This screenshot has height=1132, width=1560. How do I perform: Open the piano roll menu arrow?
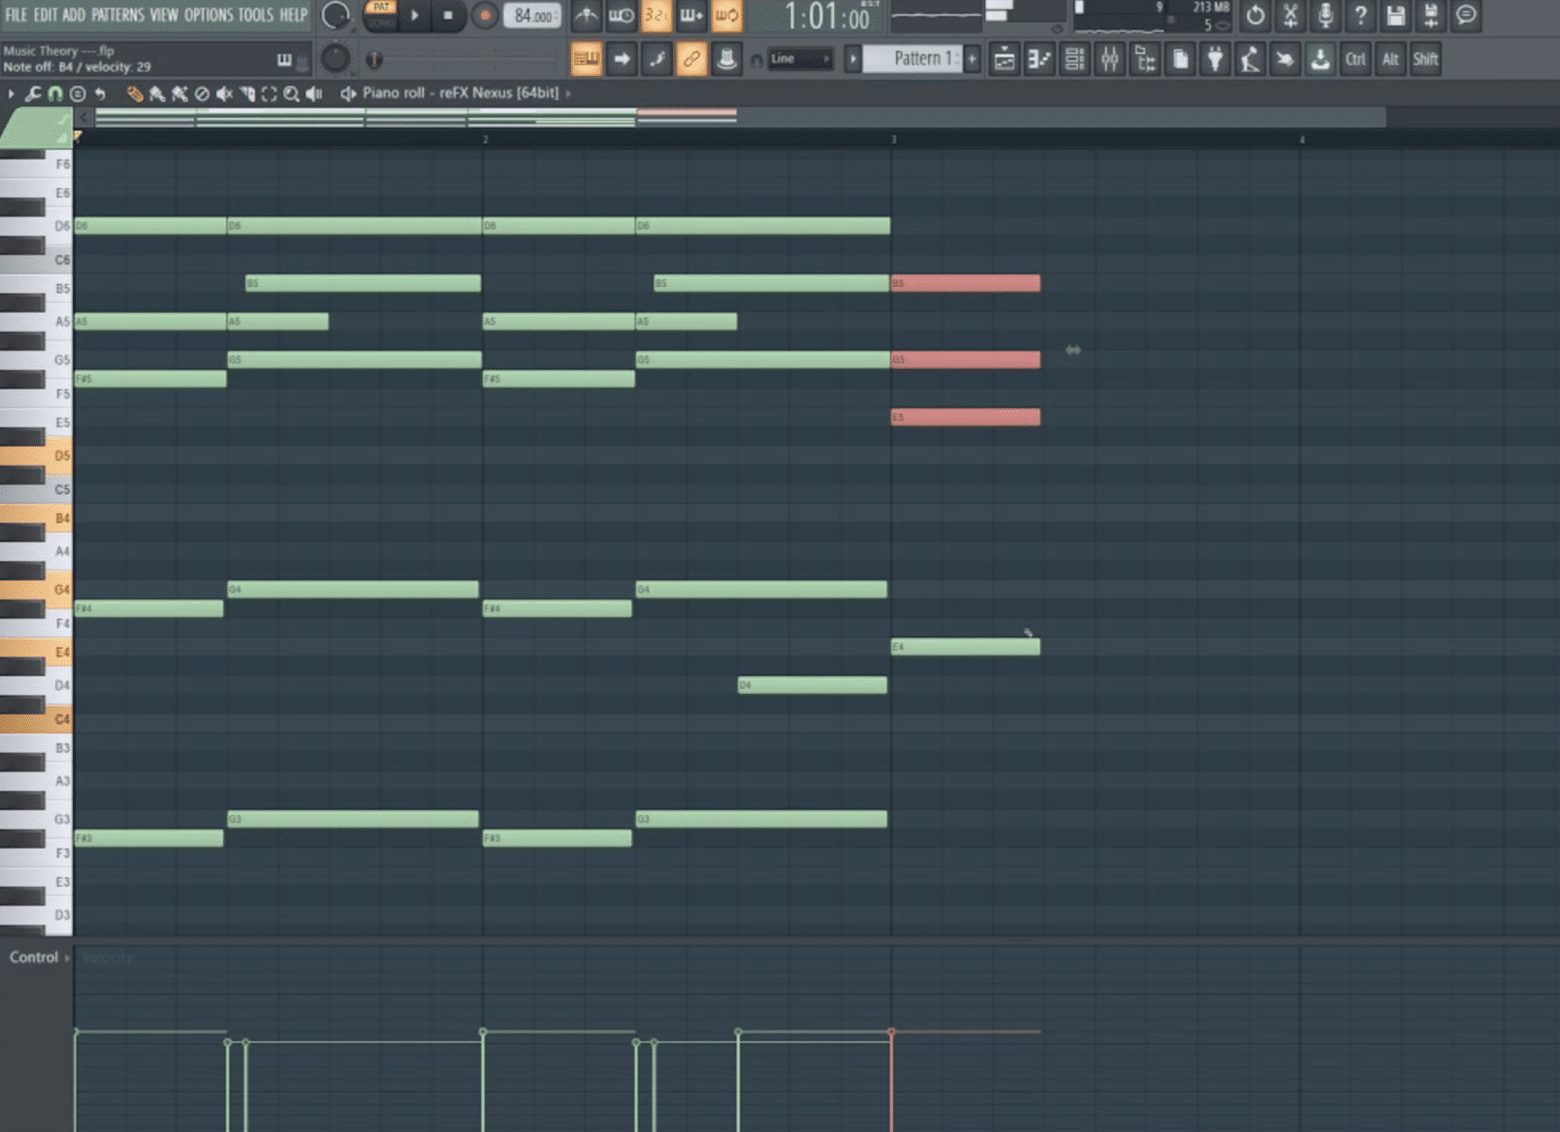(11, 93)
